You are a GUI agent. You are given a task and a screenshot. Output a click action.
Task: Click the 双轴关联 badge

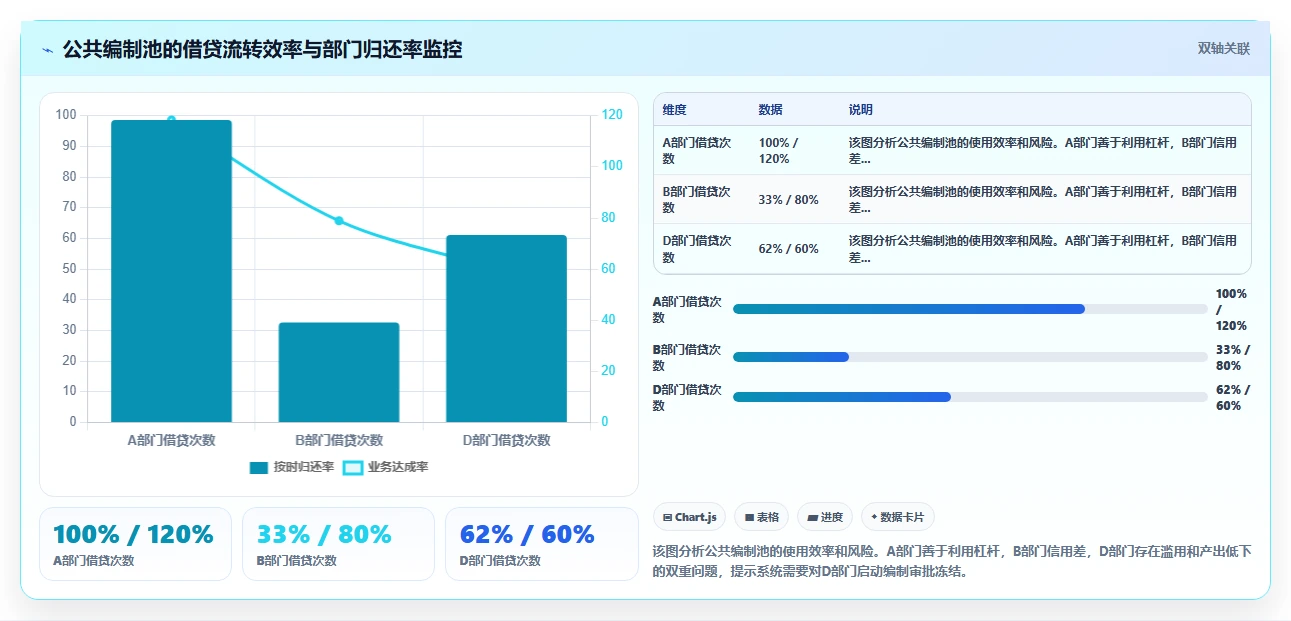pyautogui.click(x=1224, y=48)
